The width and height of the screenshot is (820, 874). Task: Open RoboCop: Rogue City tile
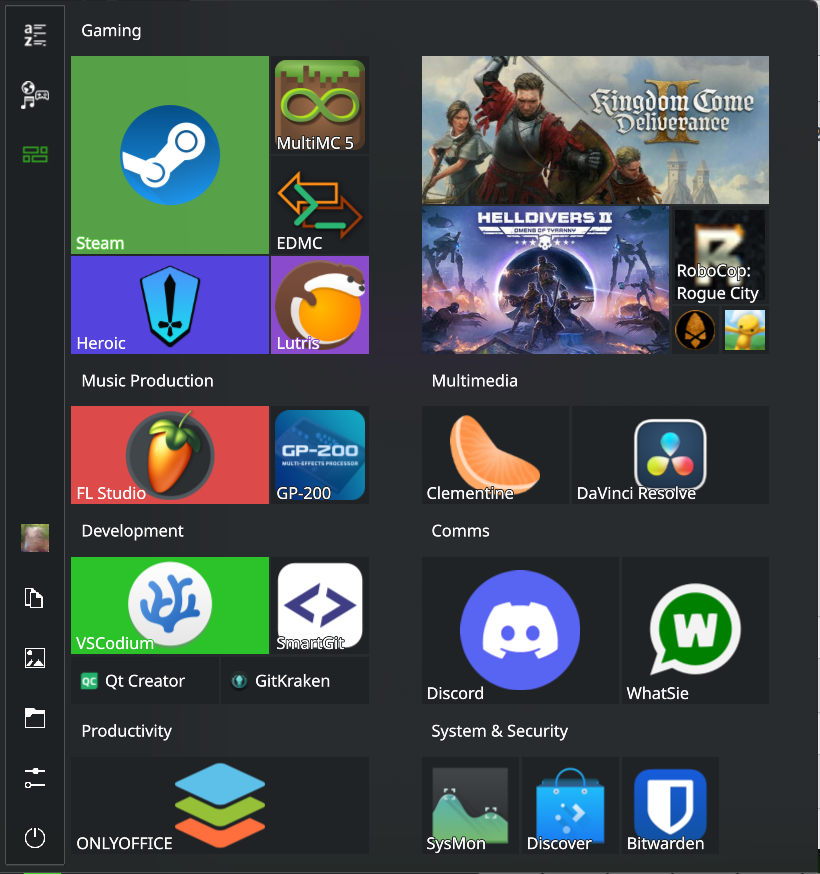point(720,255)
